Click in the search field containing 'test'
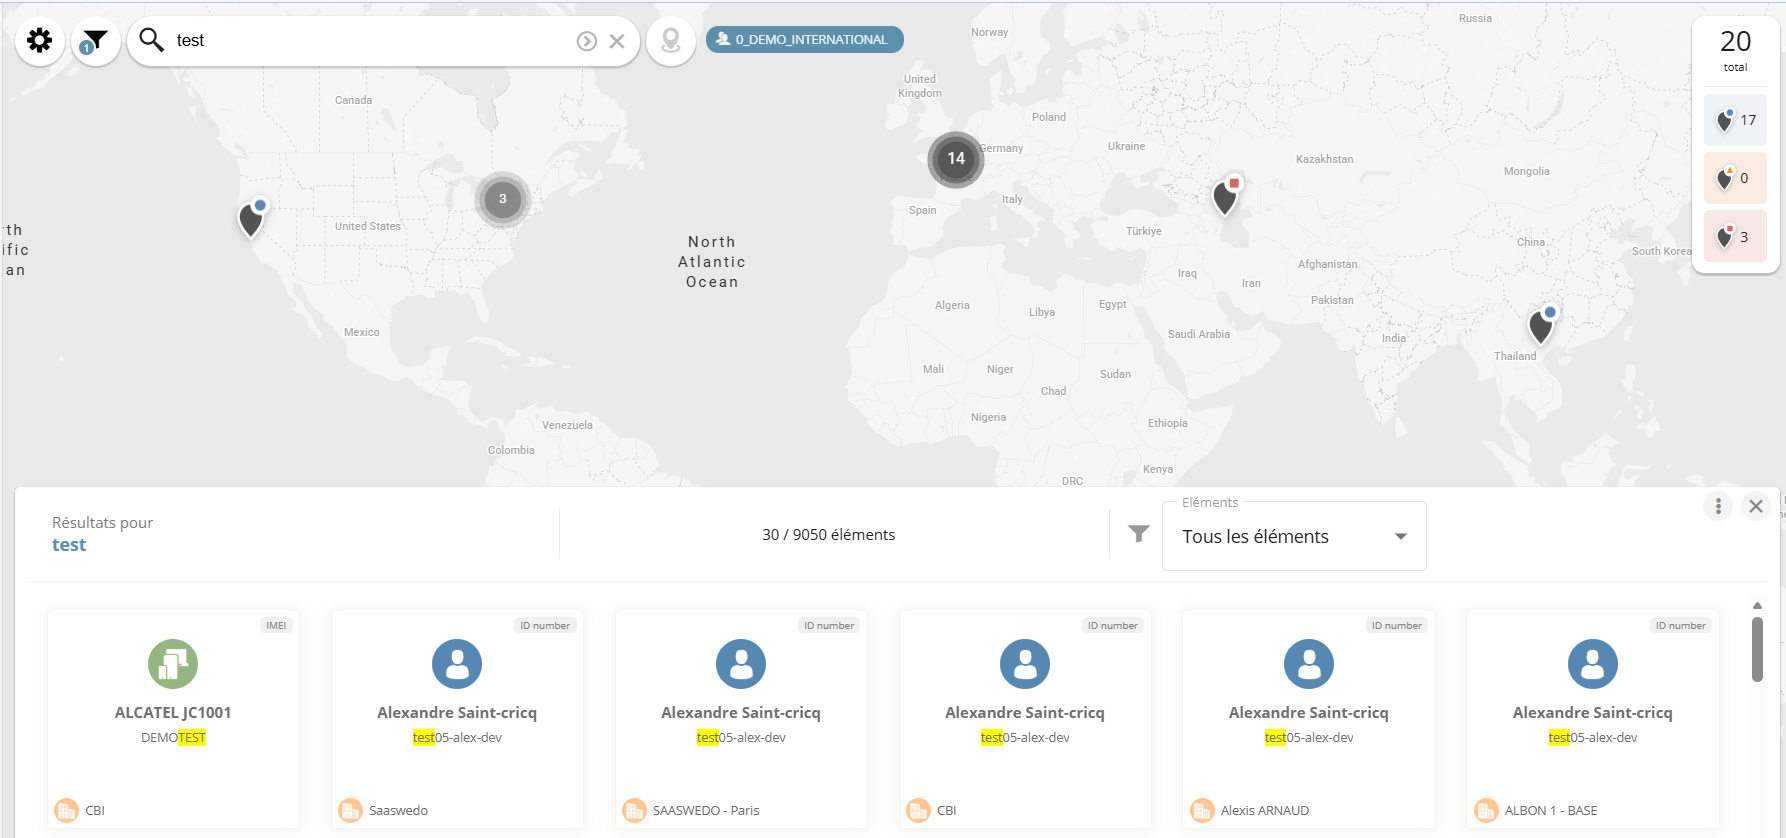Screen dimensions: 1786x838 370,41
